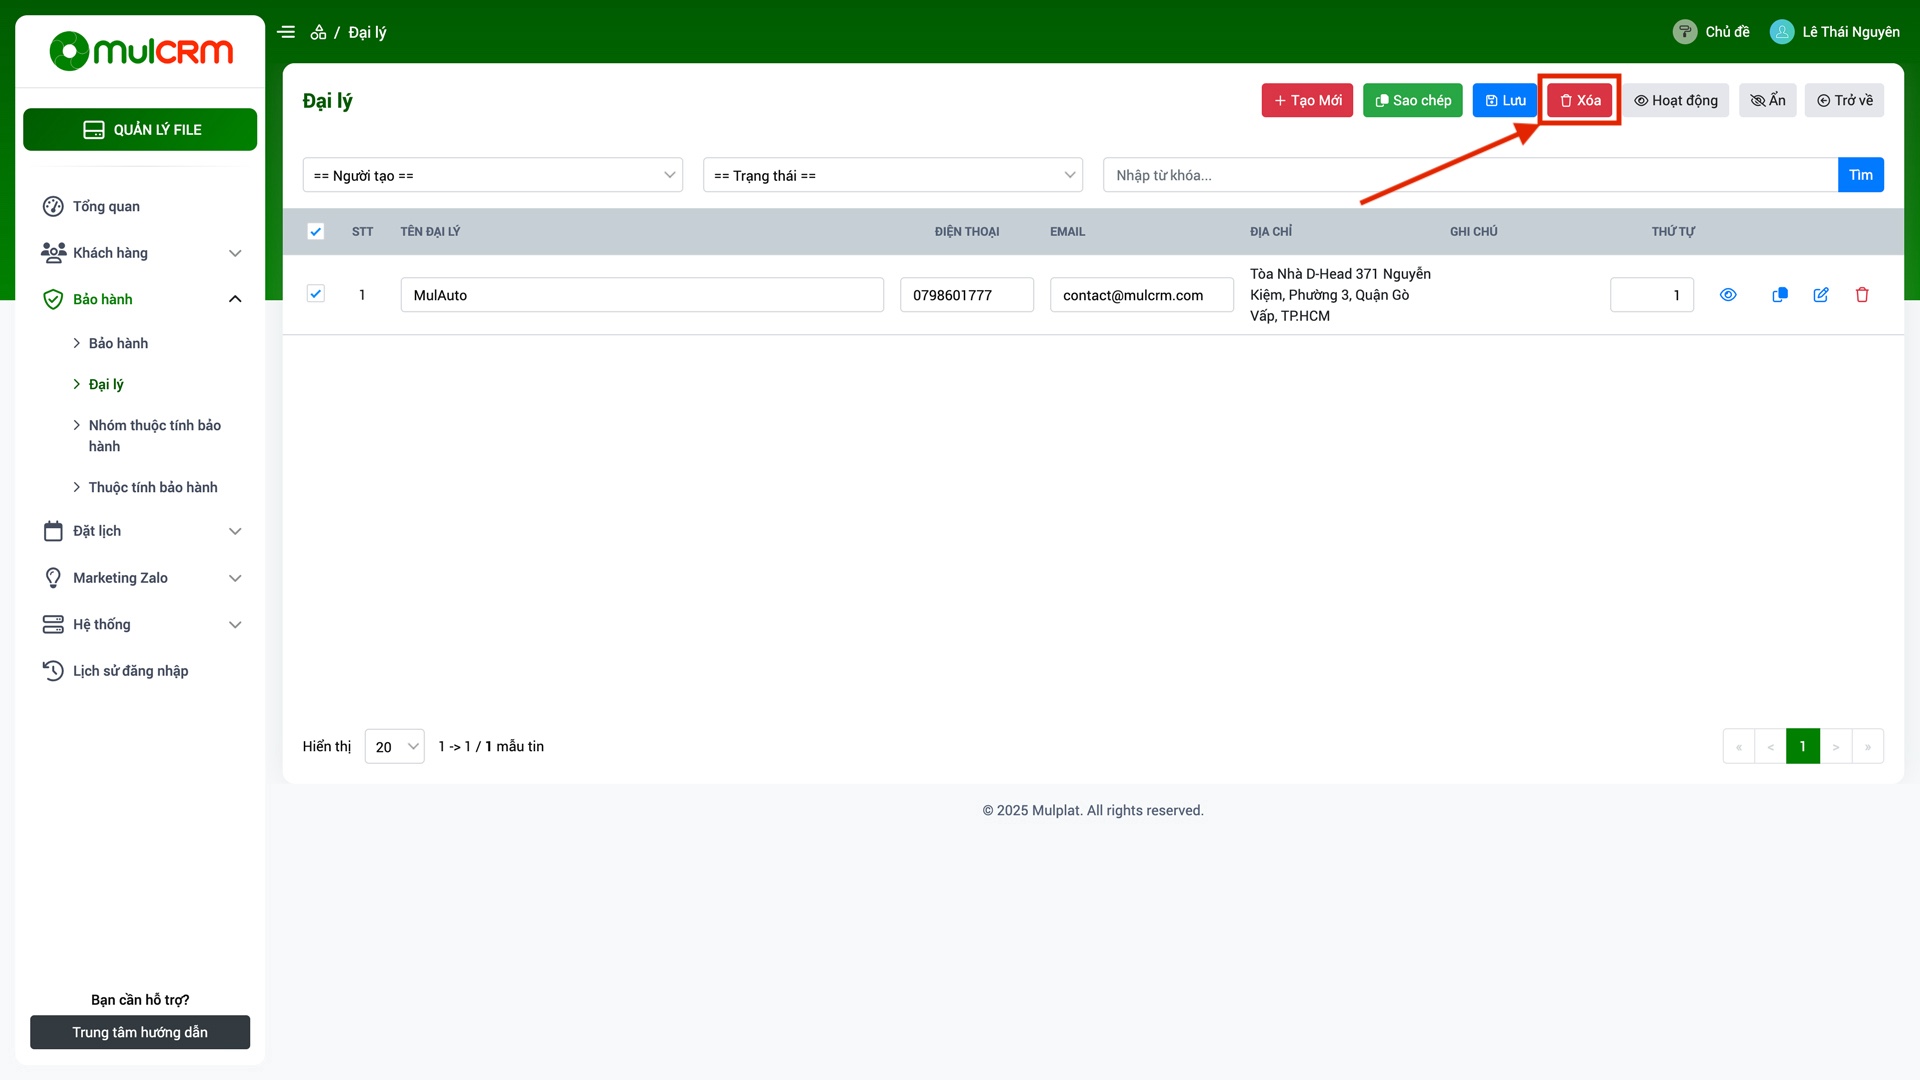This screenshot has width=1920, height=1080.
Task: Uncheck the MulAuto row checkbox
Action: click(x=315, y=294)
